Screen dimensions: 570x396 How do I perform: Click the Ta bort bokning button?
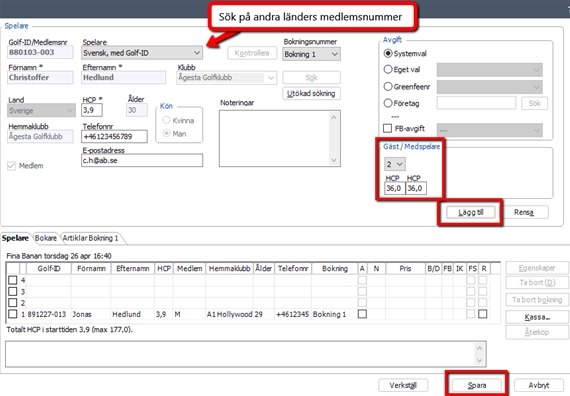pyautogui.click(x=537, y=300)
